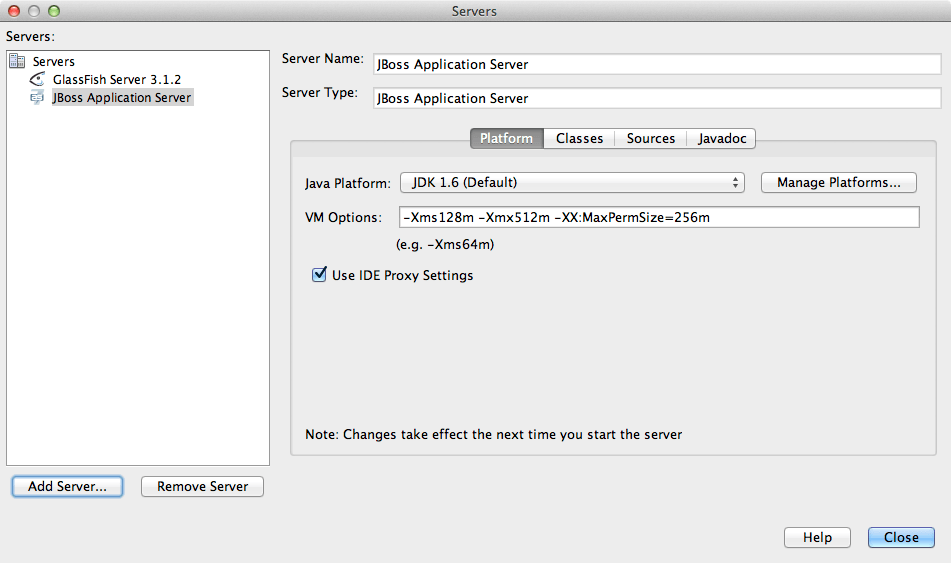Click the 'Server Type:' label

320,93
